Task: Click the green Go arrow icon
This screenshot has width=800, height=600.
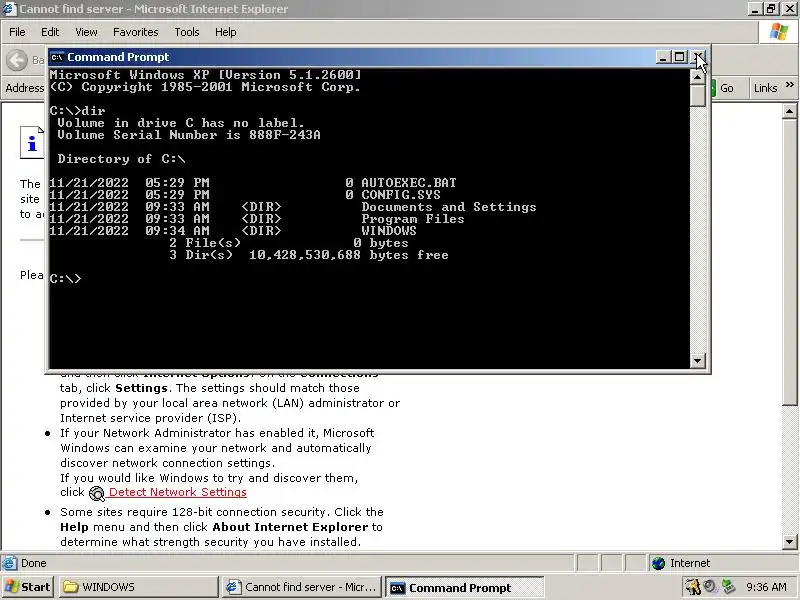Action: click(x=713, y=88)
